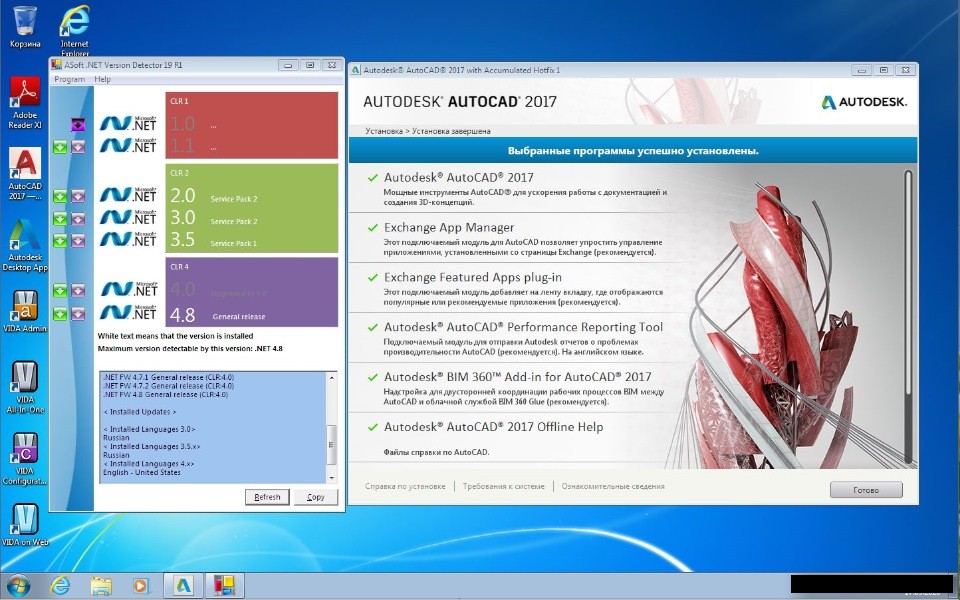960x600 pixels.
Task: Click the green download icon for .NET 3.0
Action: tap(59, 219)
